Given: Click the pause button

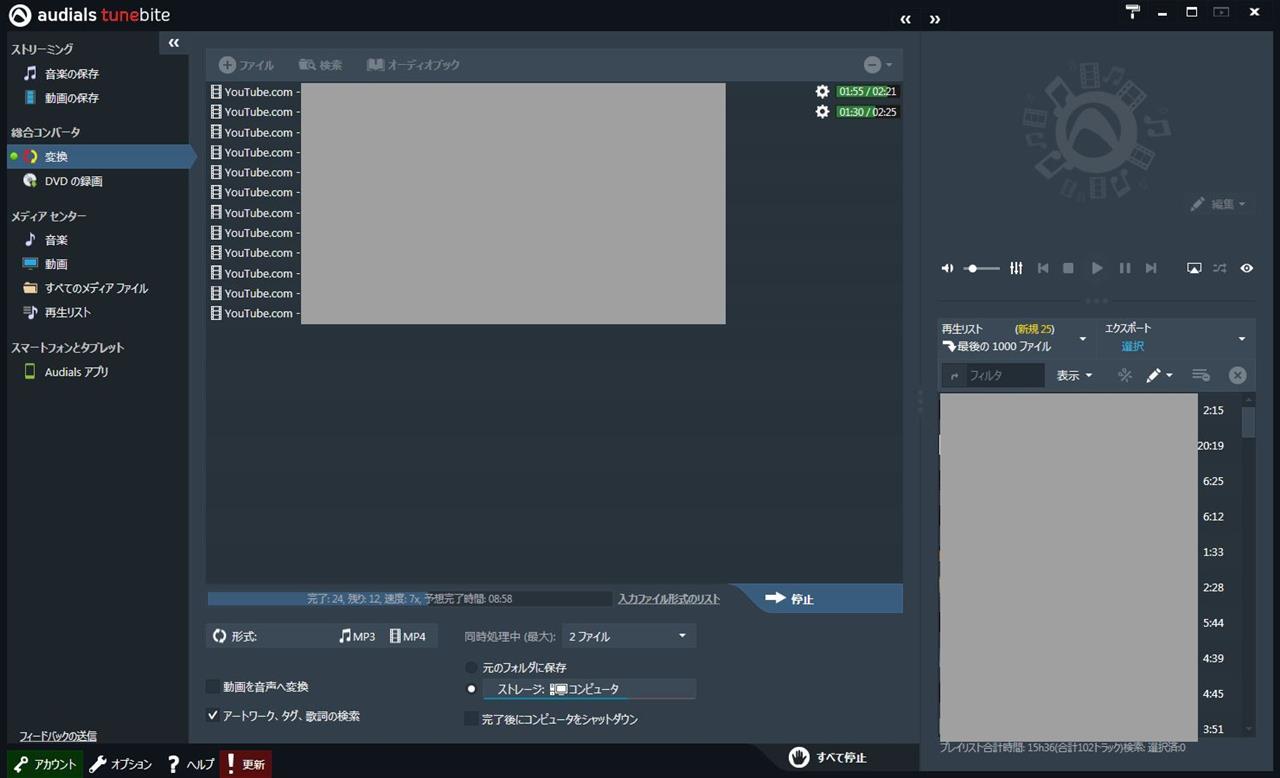Looking at the screenshot, I should click(x=1125, y=268).
